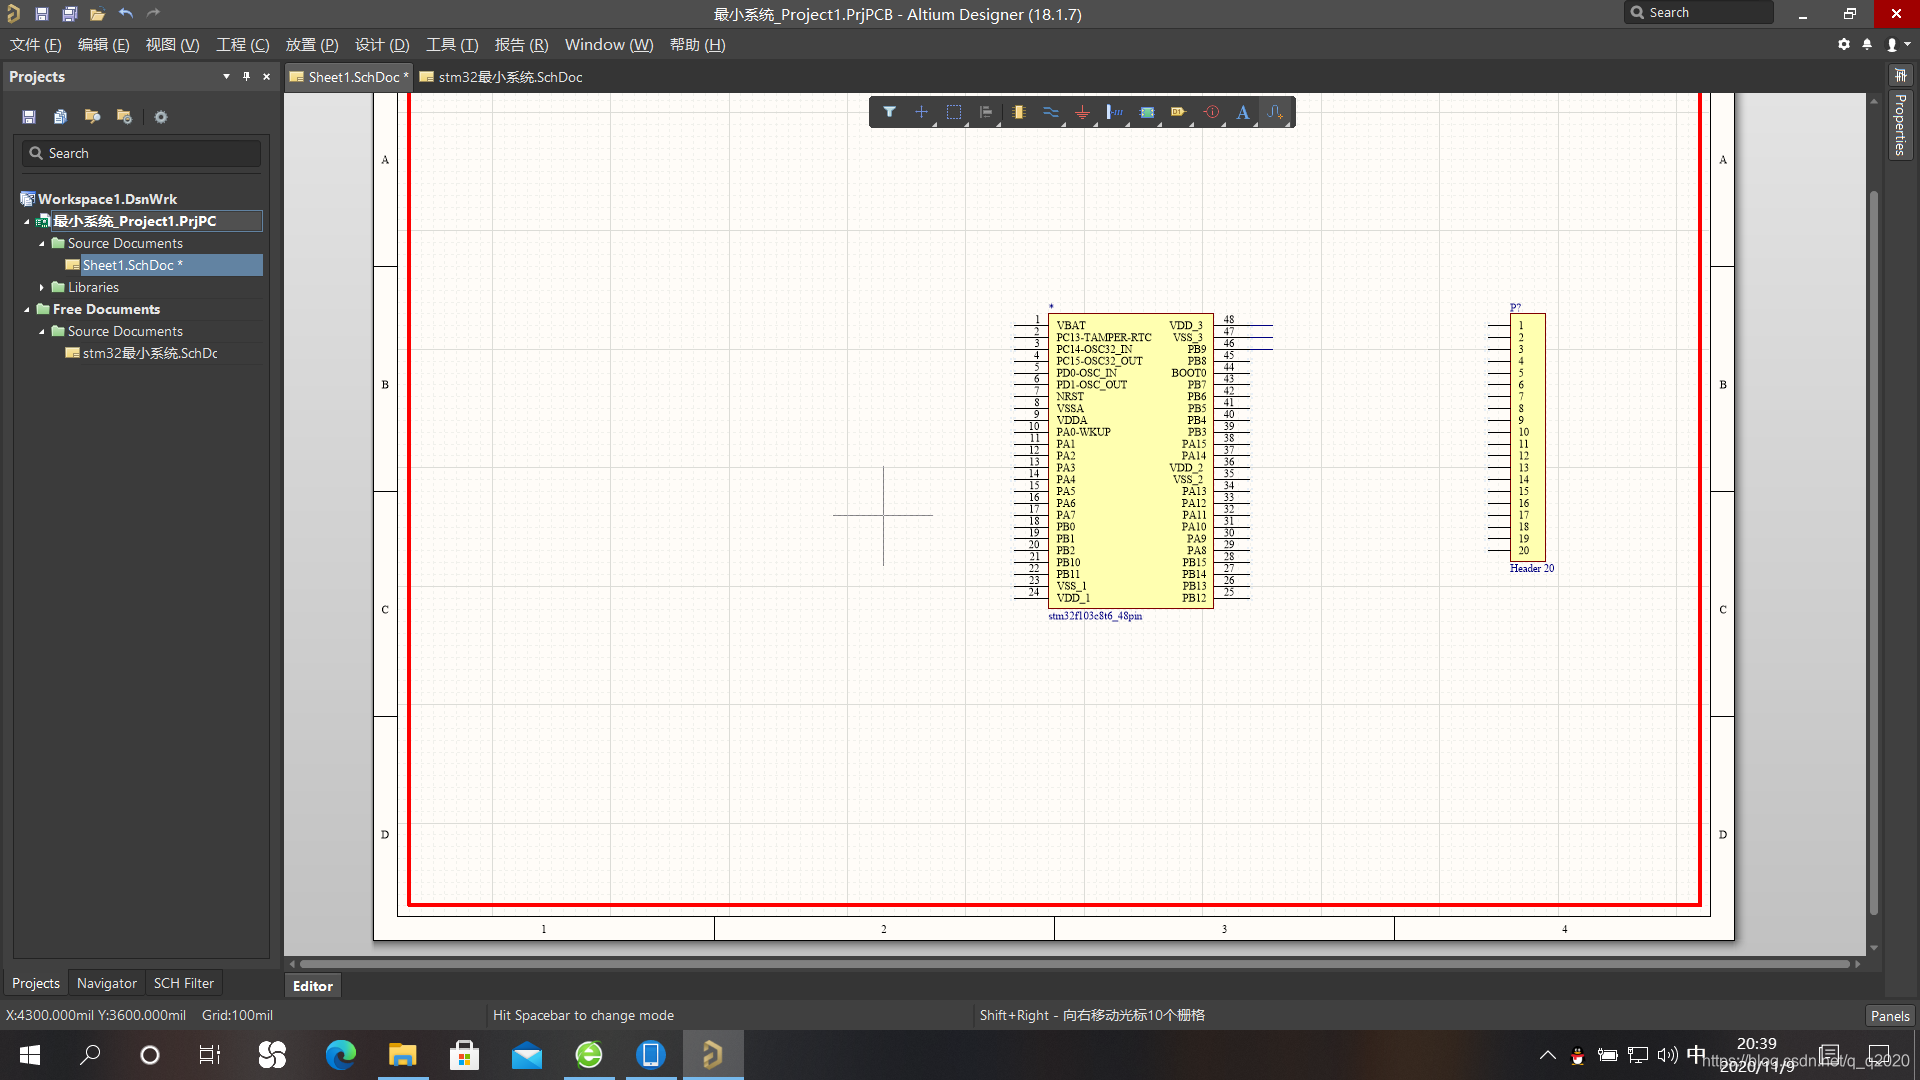The height and width of the screenshot is (1080, 1920).
Task: Expand the Libraries folder
Action: 42,287
